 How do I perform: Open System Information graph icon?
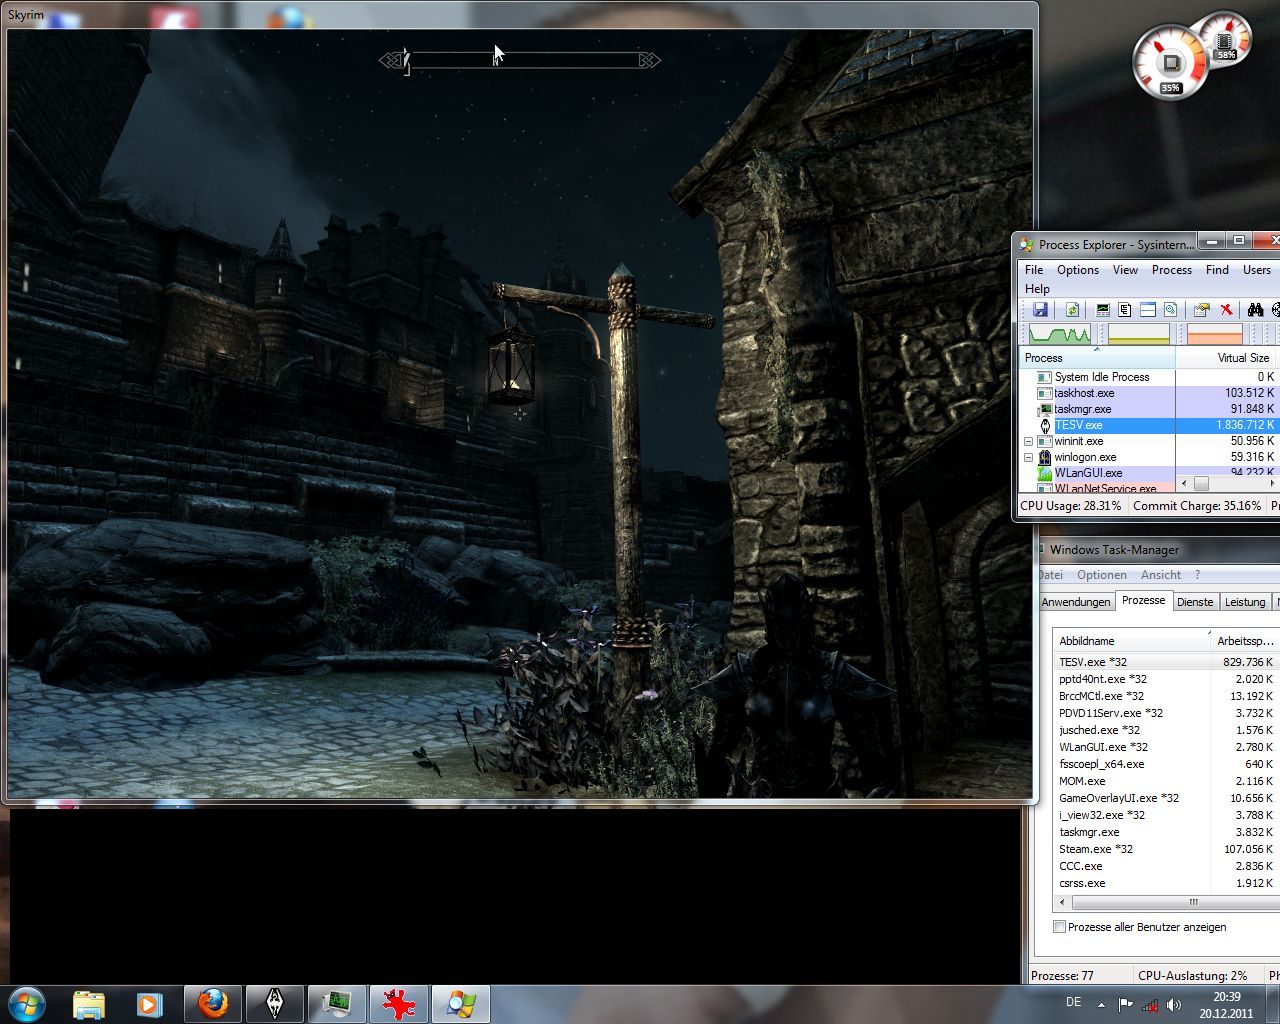[1102, 310]
